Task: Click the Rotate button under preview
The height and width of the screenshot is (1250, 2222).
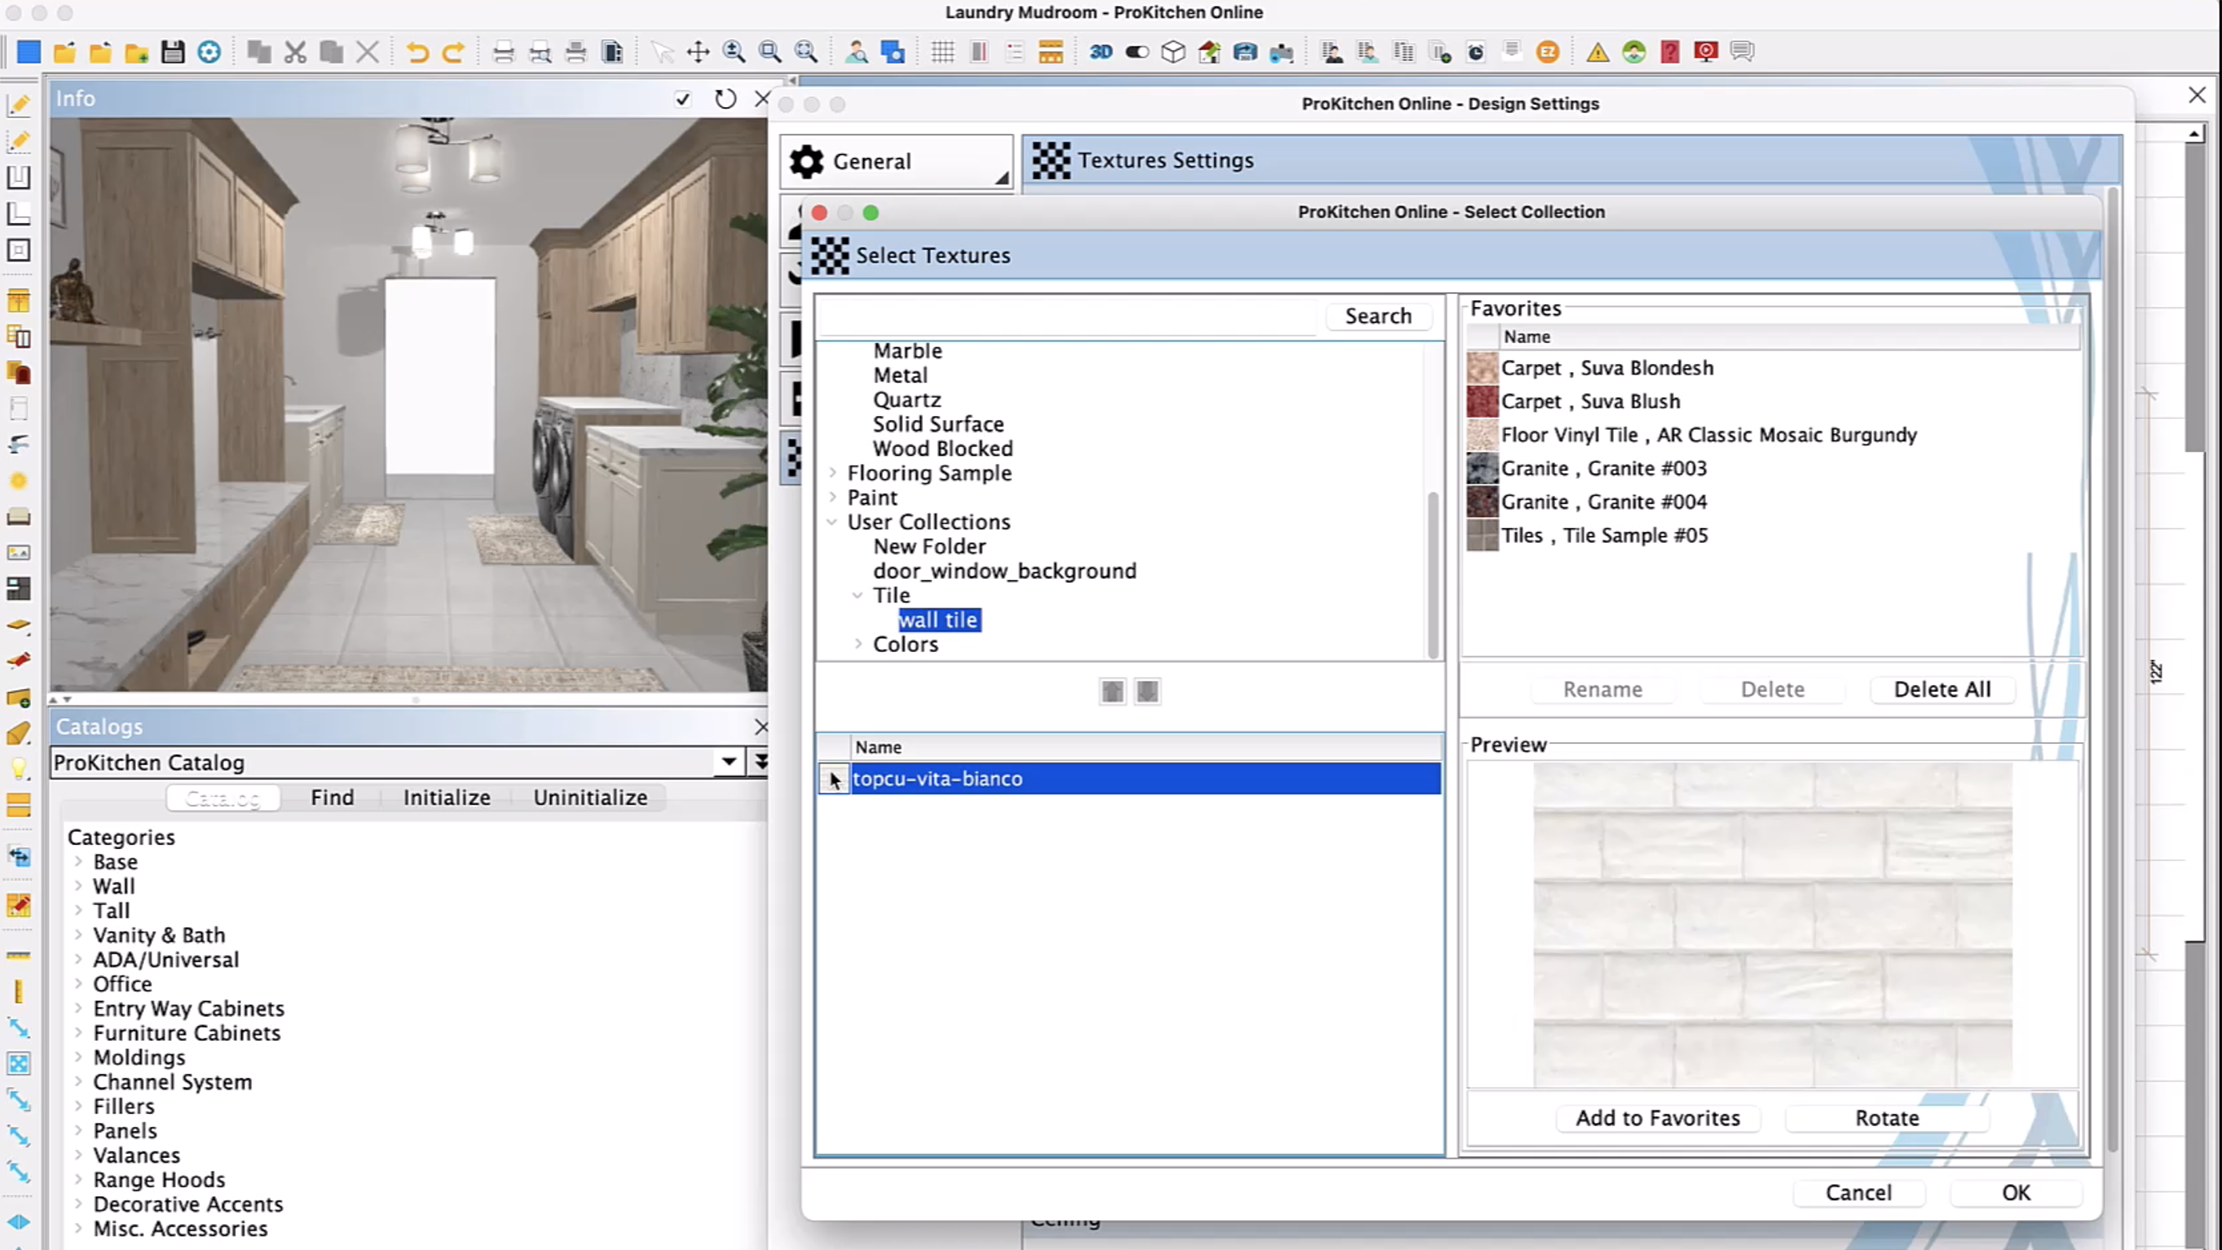Action: coord(1886,1118)
